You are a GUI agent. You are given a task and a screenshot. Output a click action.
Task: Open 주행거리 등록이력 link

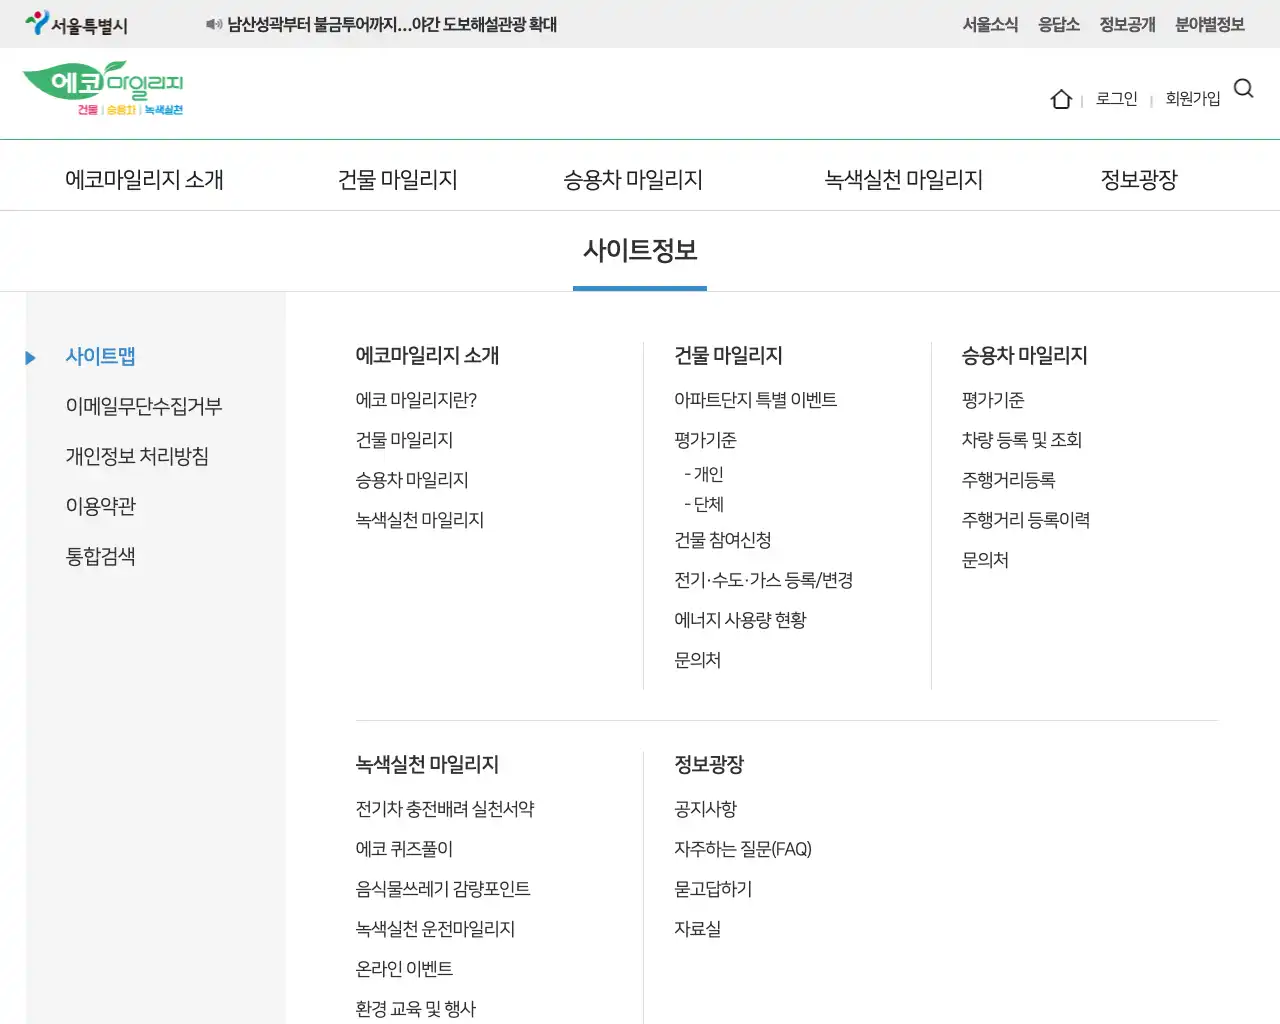tap(1026, 520)
